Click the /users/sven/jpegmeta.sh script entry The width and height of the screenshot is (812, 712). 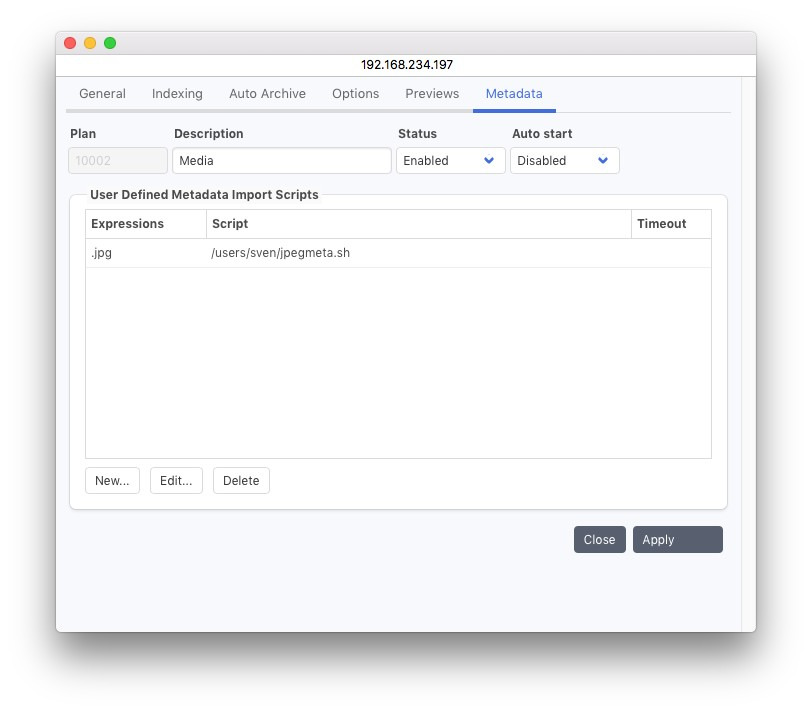pyautogui.click(x=281, y=253)
